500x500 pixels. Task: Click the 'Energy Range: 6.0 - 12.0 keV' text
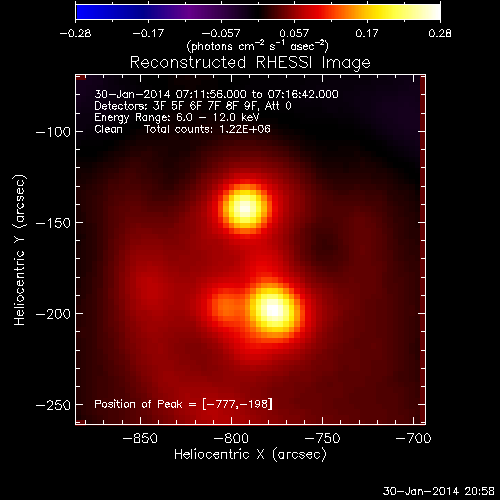177,117
